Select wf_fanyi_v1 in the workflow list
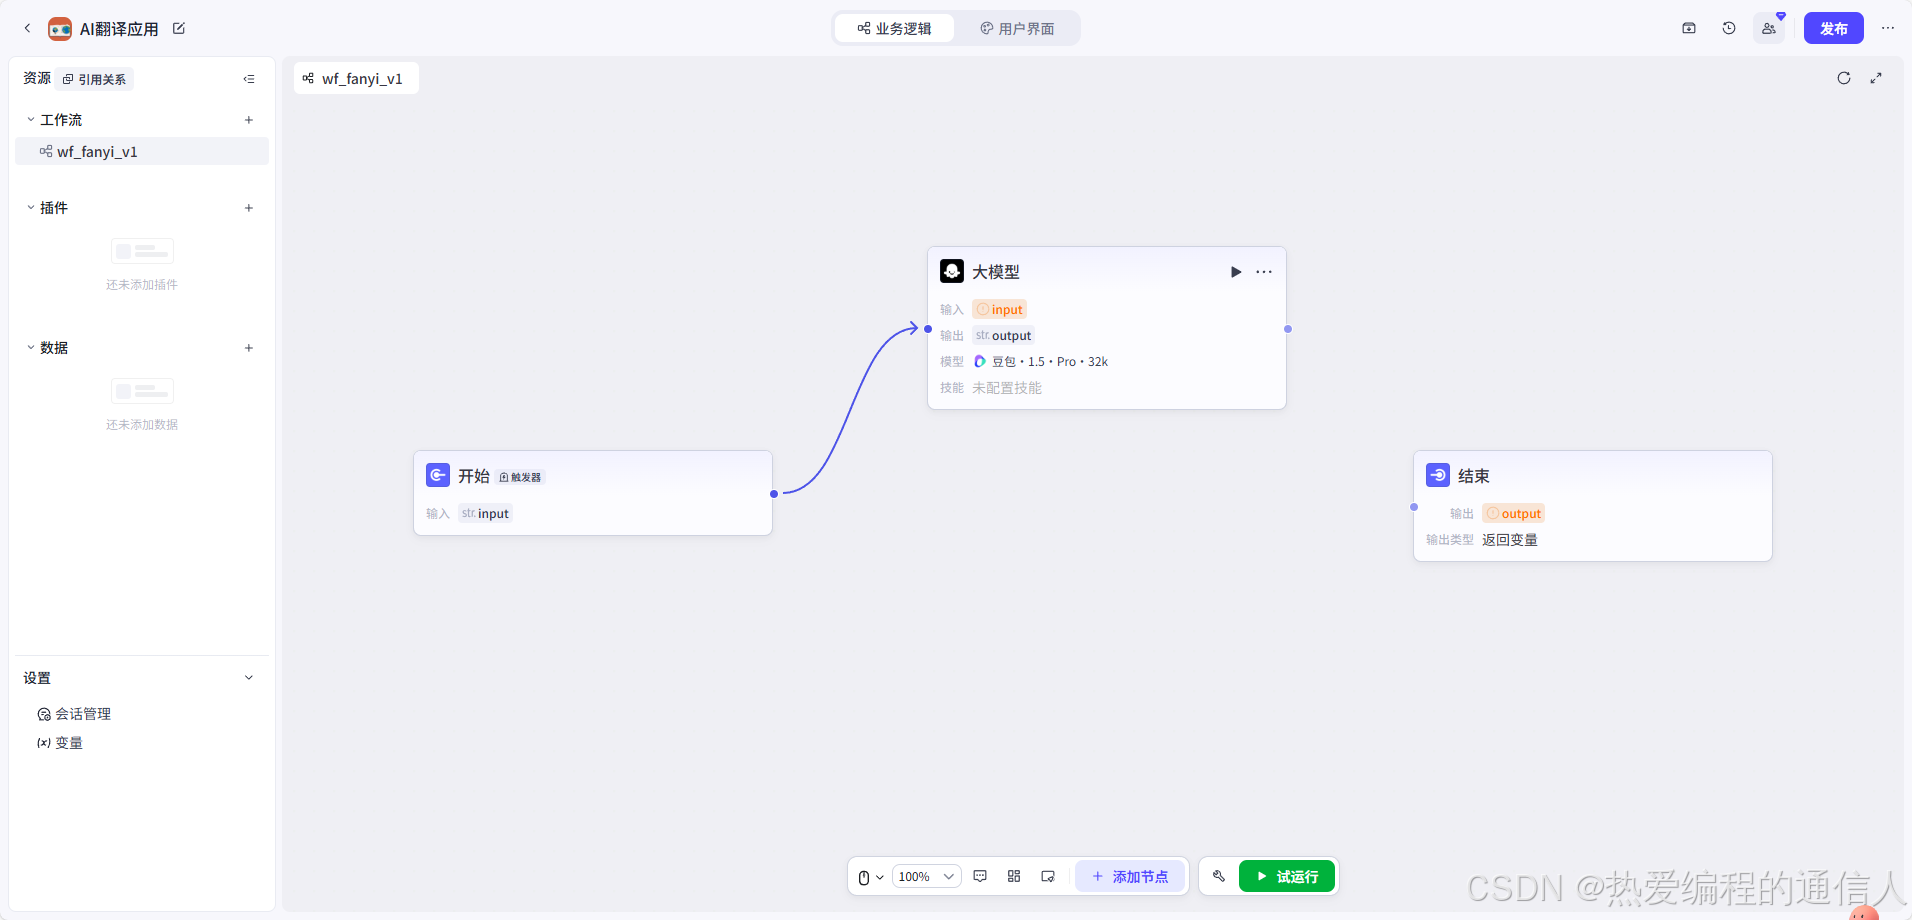 coord(142,152)
